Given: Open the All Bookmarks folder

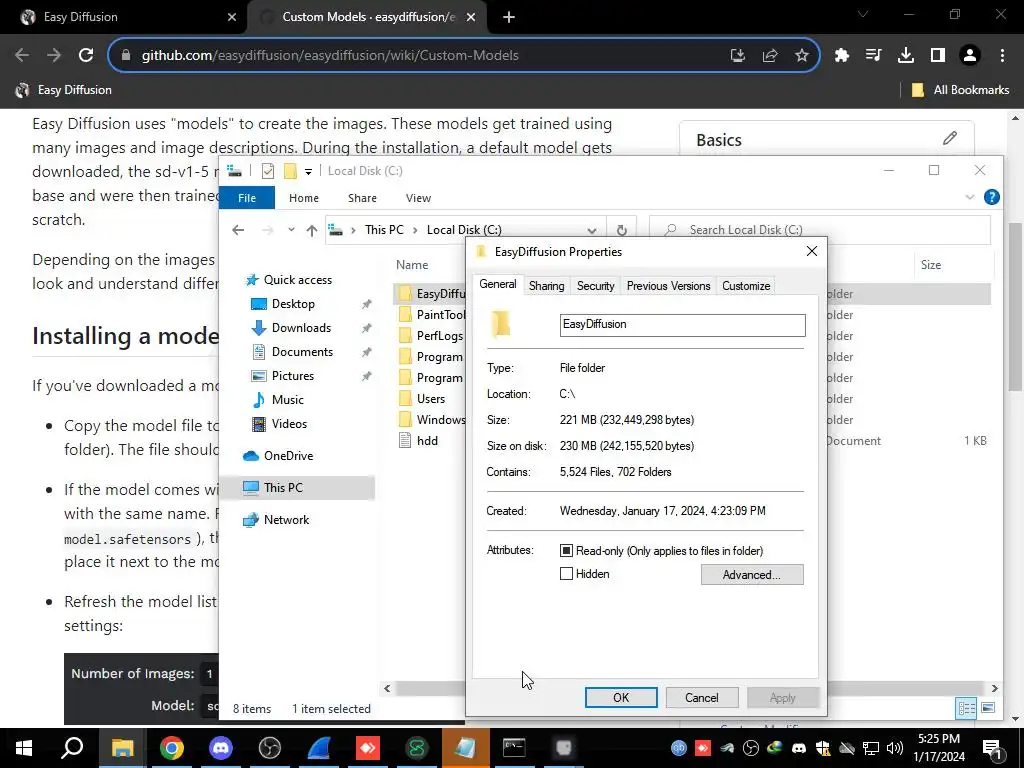Looking at the screenshot, I should tap(960, 90).
